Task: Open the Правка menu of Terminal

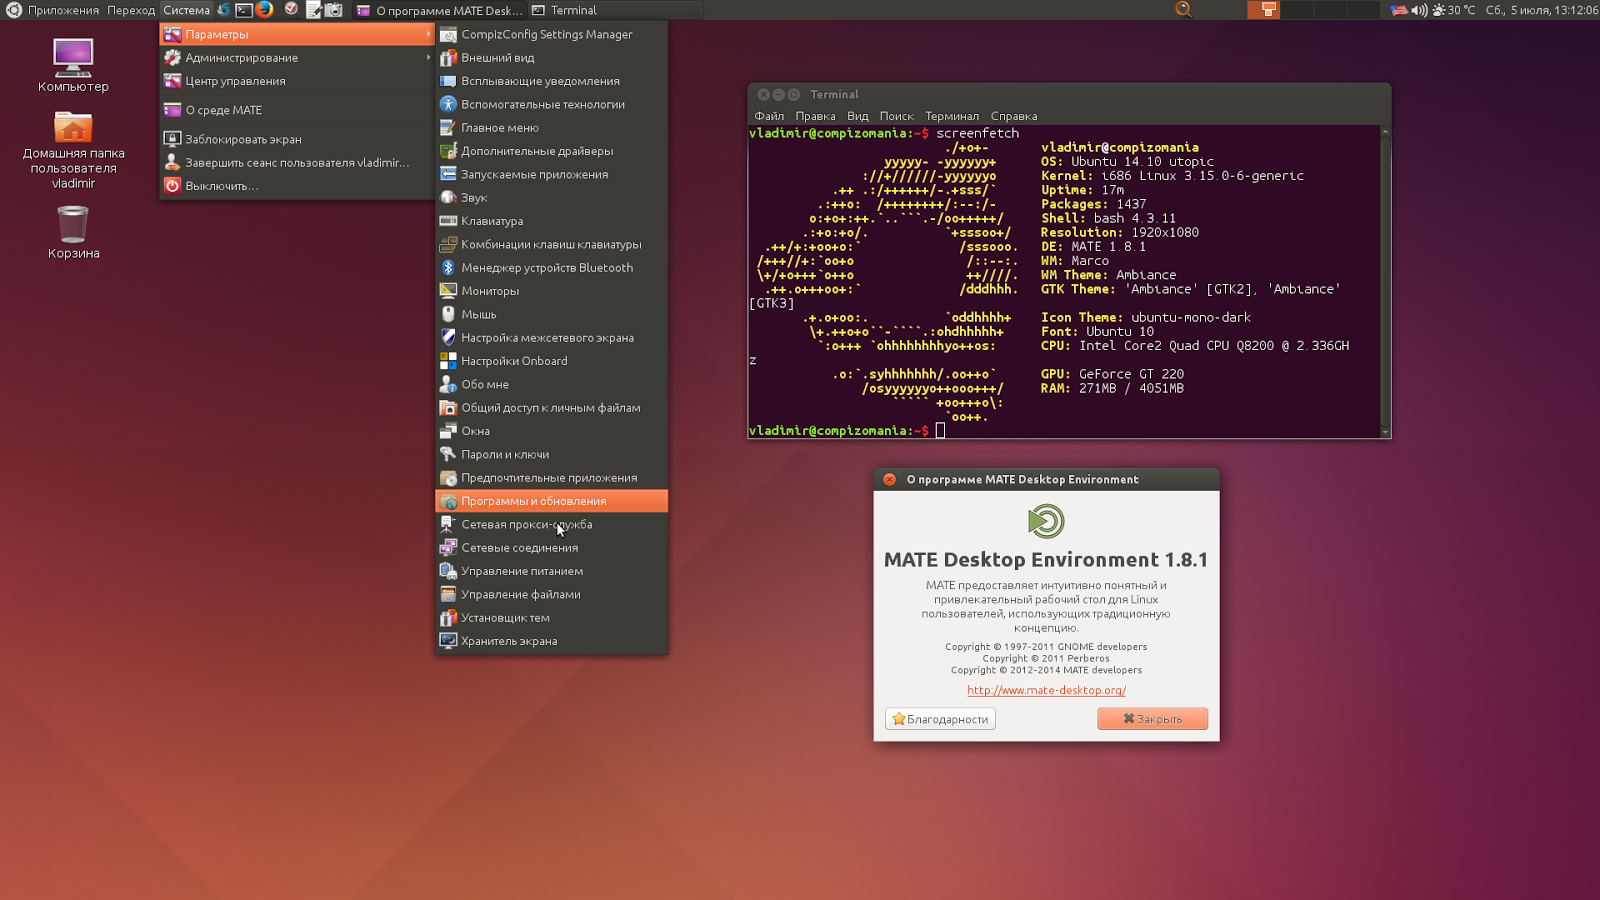Action: [x=815, y=116]
